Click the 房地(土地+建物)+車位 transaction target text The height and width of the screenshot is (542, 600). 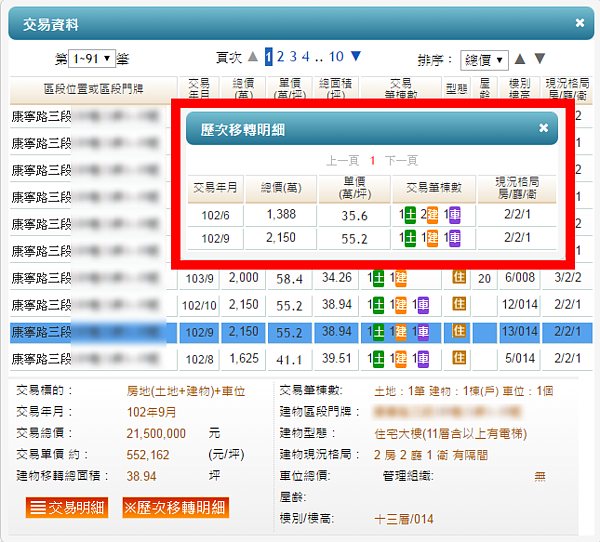pyautogui.click(x=186, y=391)
